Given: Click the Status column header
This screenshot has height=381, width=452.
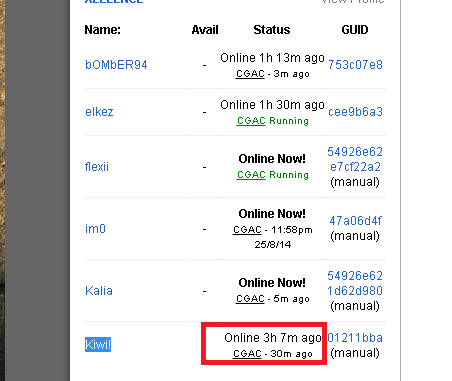Looking at the screenshot, I should (x=272, y=30).
